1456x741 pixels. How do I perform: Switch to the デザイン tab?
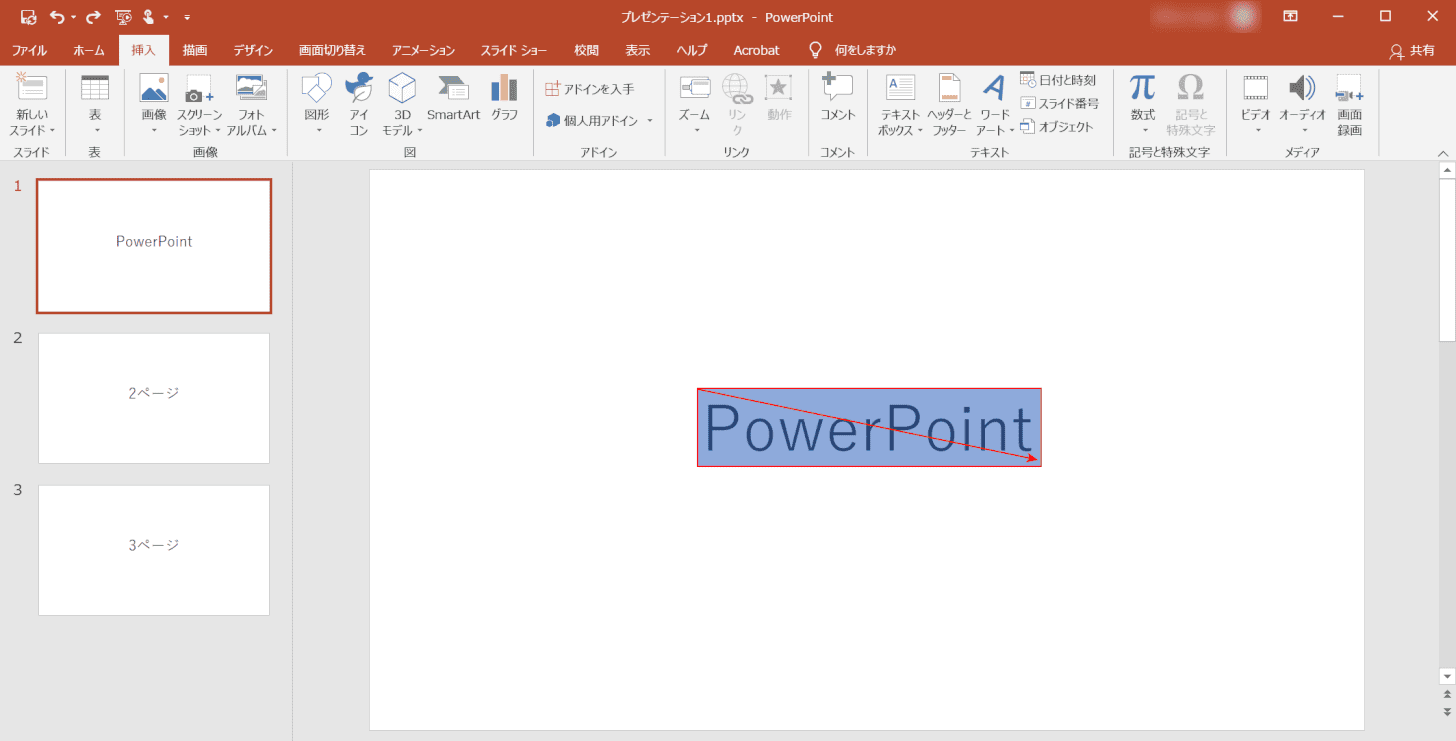click(253, 50)
